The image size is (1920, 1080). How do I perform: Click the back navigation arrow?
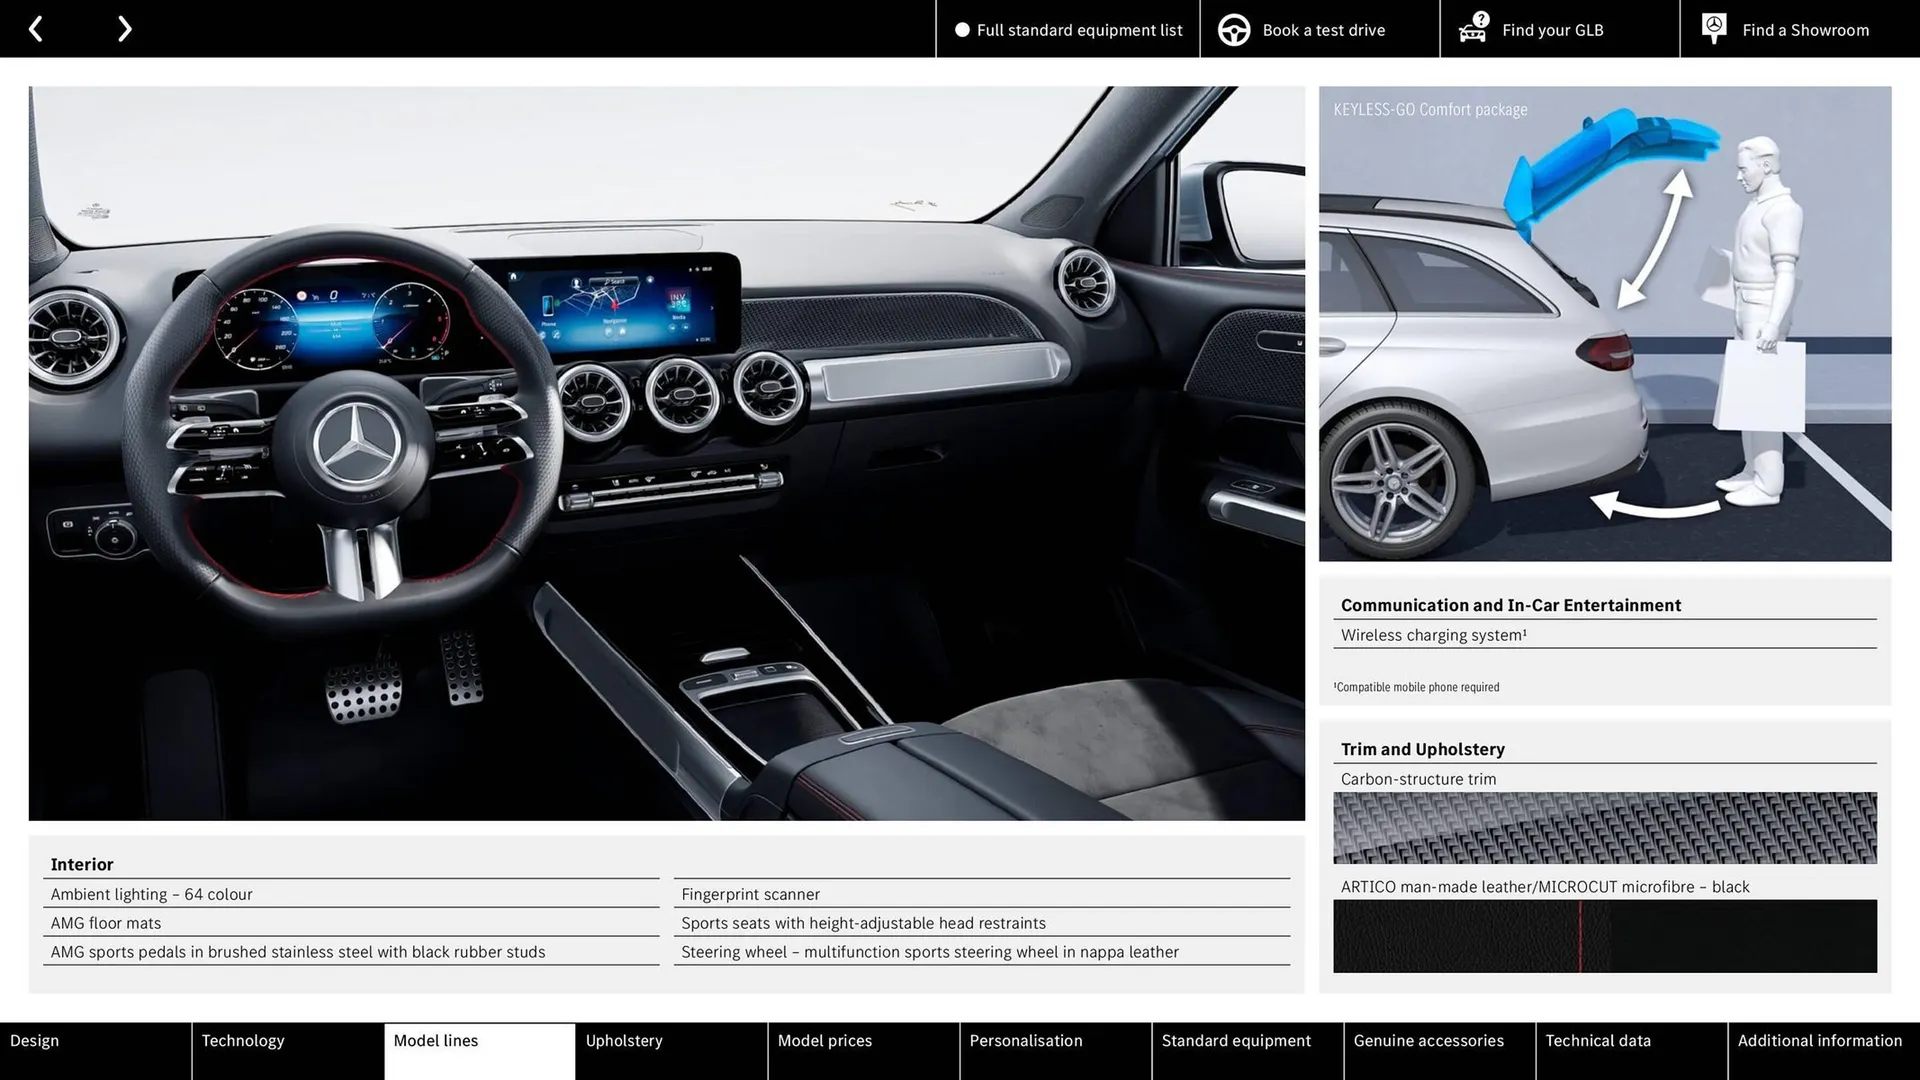(x=36, y=28)
